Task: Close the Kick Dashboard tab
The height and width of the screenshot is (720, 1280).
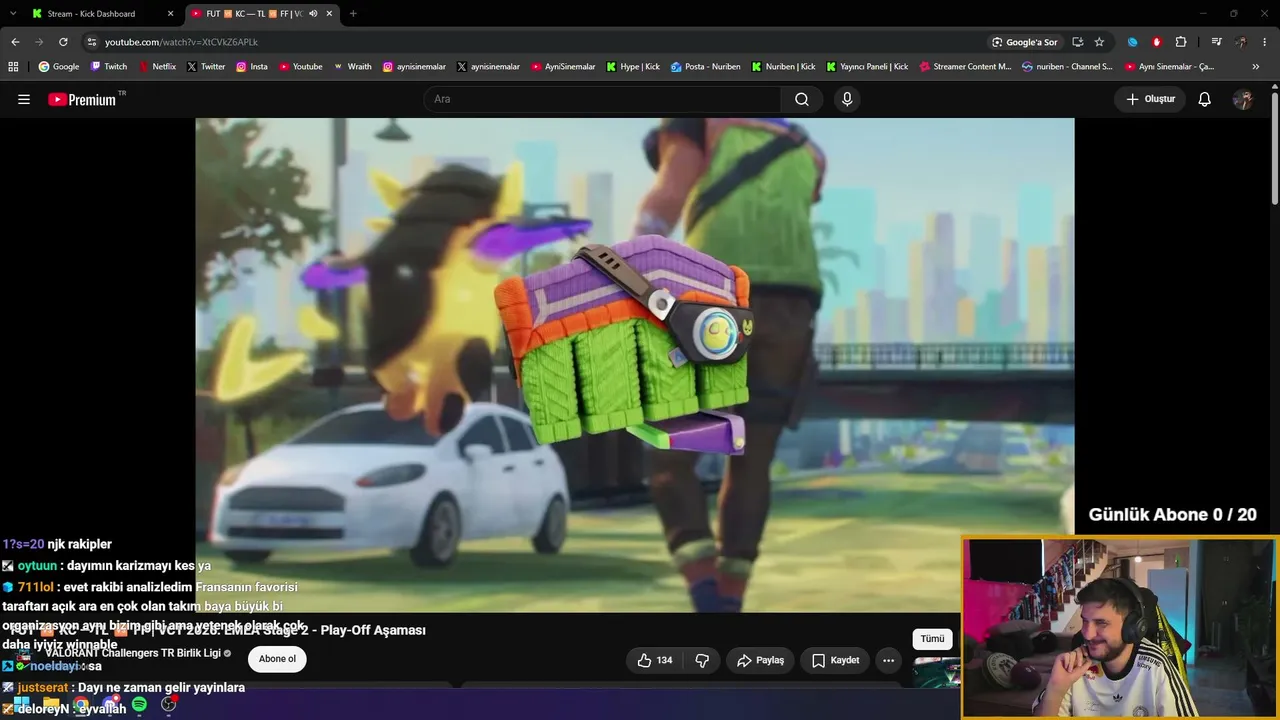Action: pos(170,14)
